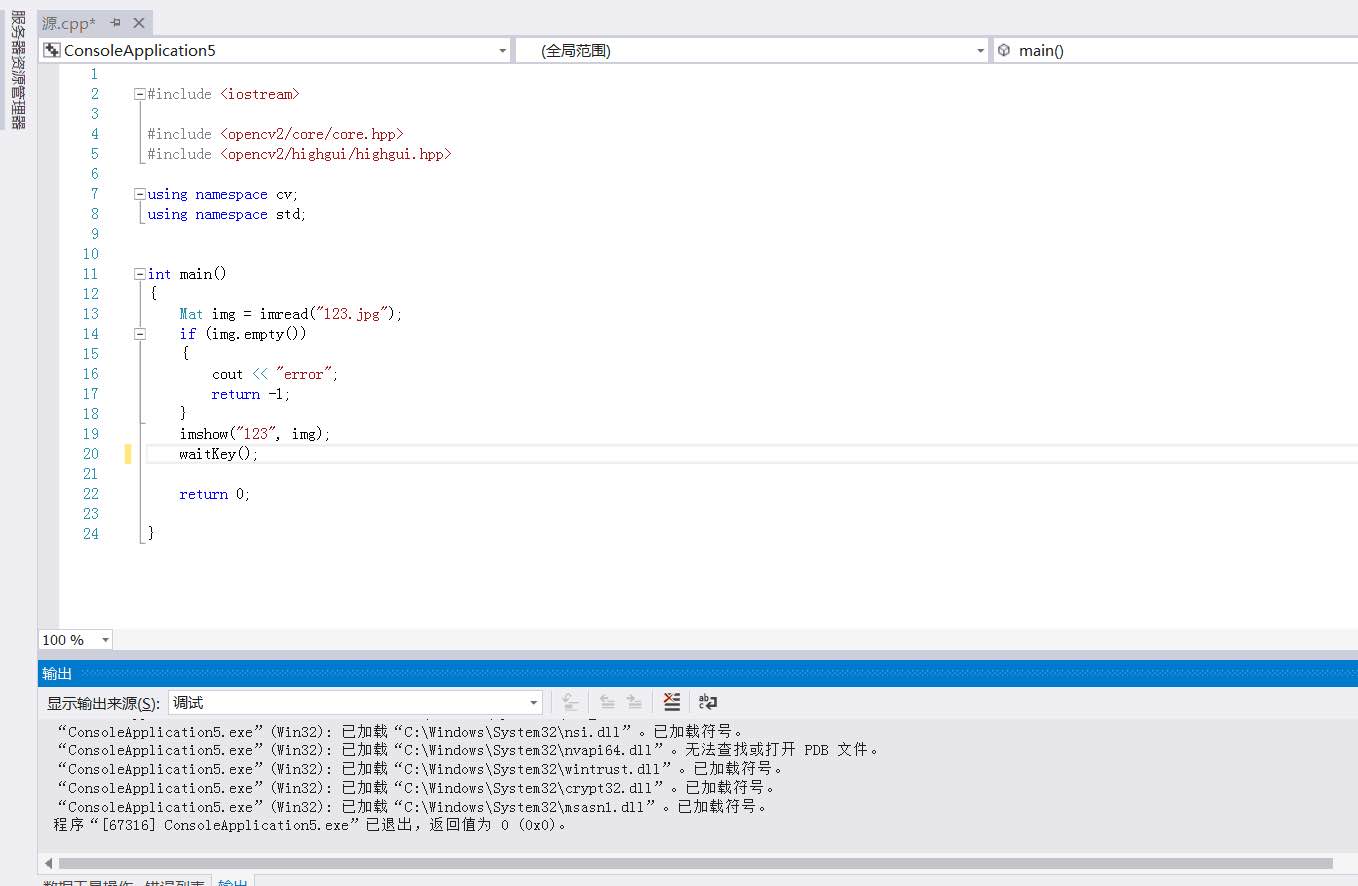Viewport: 1358px width, 886px height.
Task: Pin the 源.cpp editor tab
Action: (x=115, y=23)
